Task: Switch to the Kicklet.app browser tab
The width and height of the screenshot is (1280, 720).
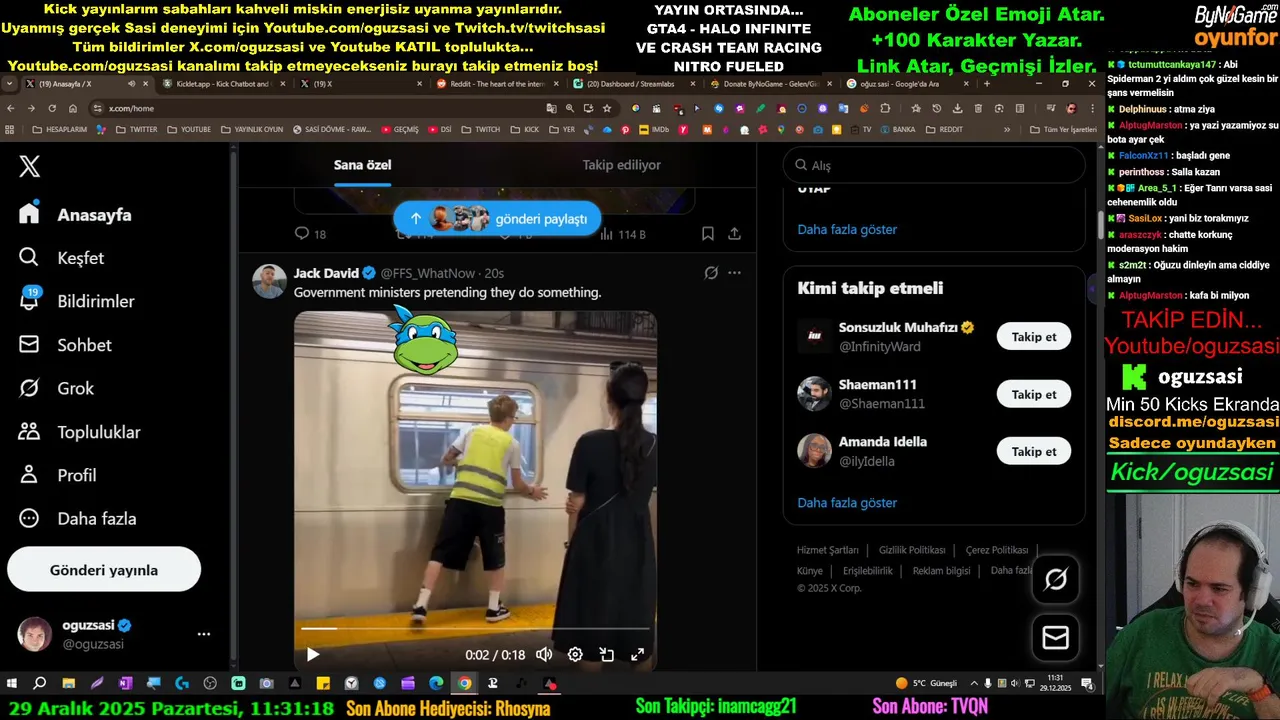Action: coord(222,84)
